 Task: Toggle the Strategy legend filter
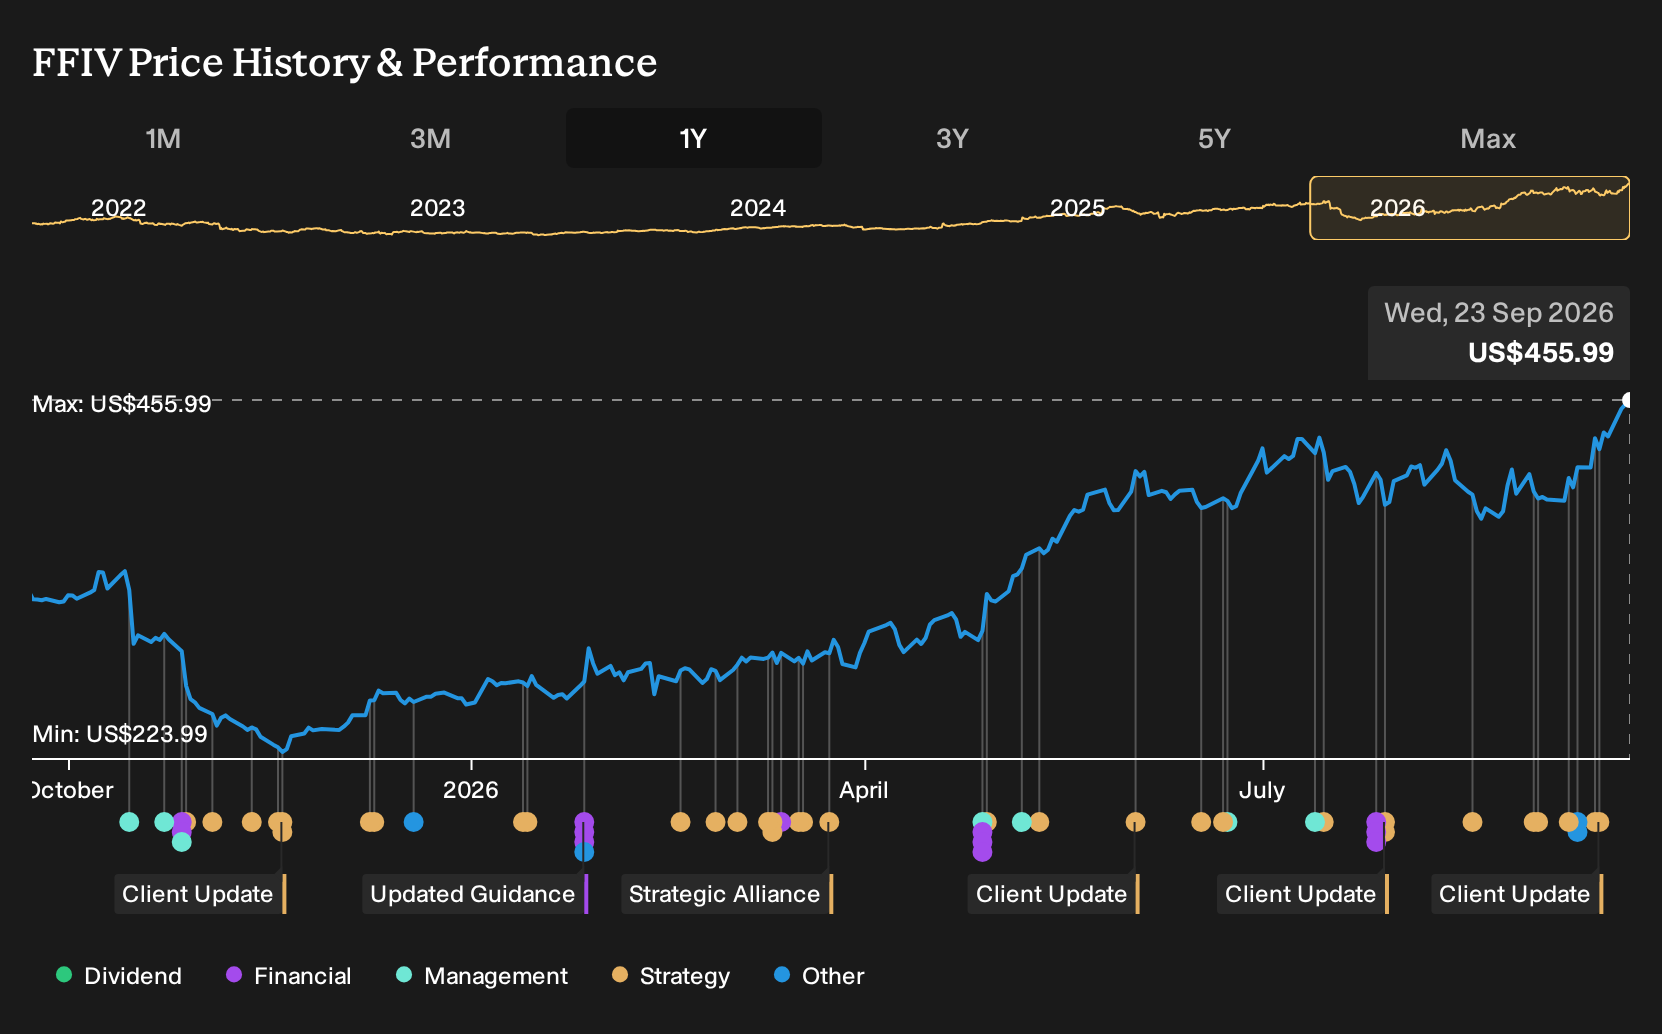tap(671, 975)
